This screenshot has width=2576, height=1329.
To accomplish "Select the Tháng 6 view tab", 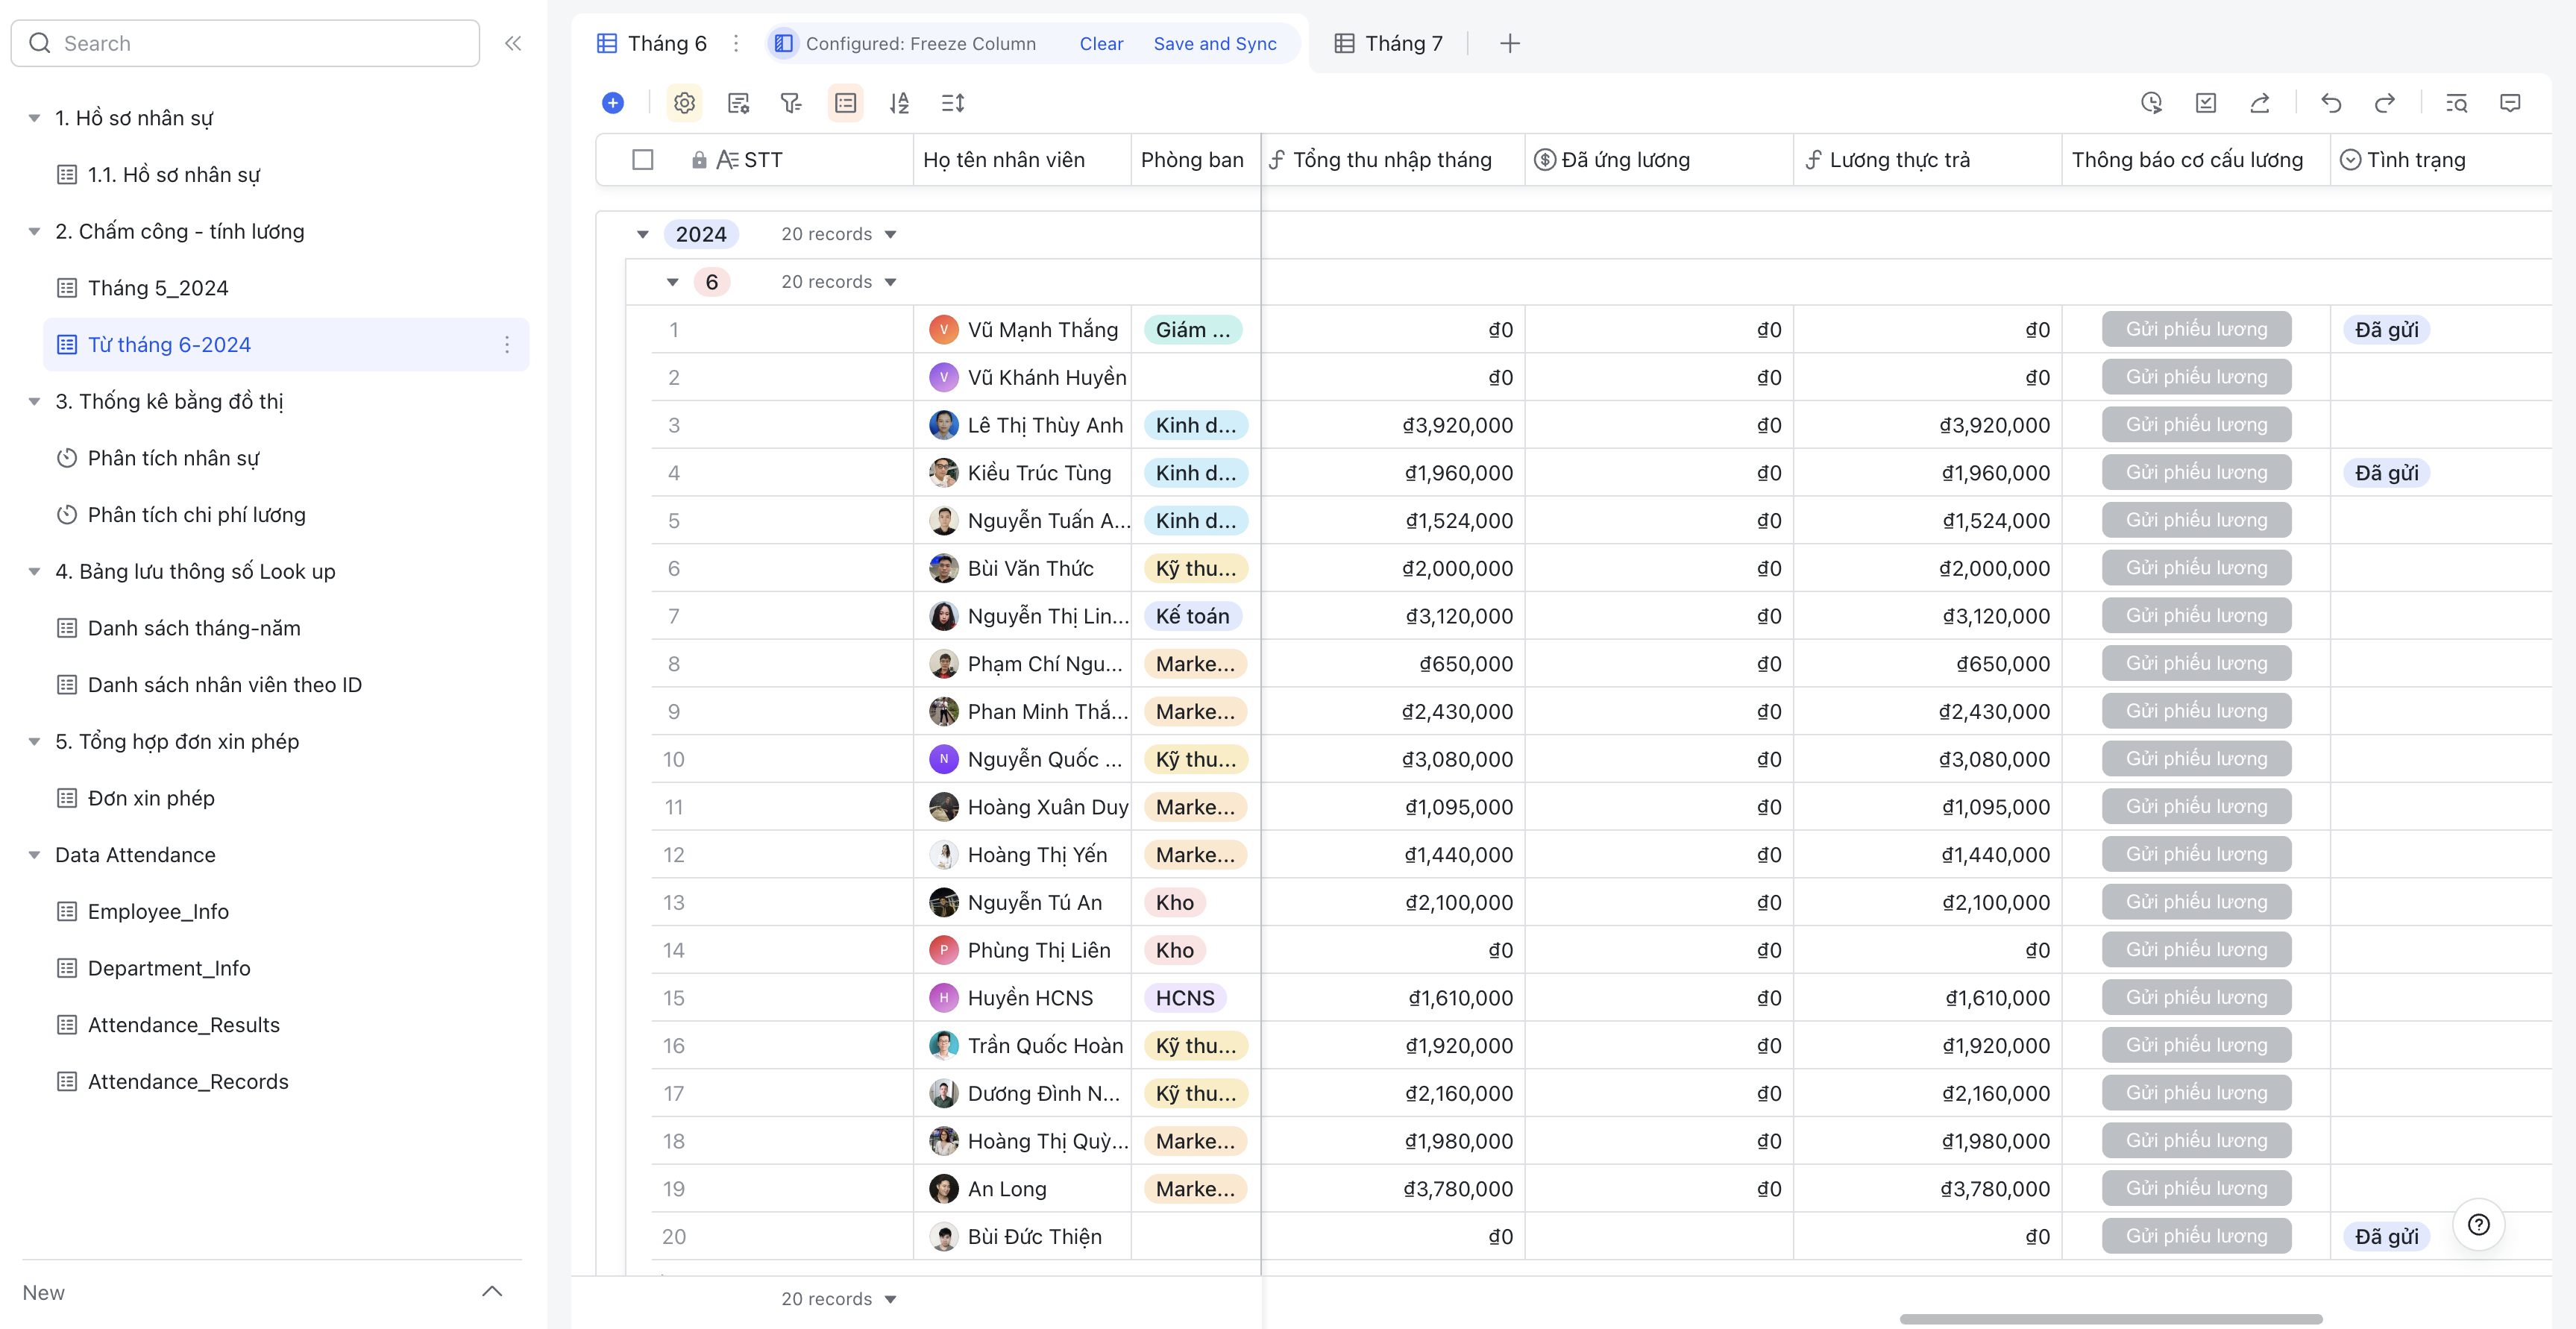I will [x=652, y=43].
